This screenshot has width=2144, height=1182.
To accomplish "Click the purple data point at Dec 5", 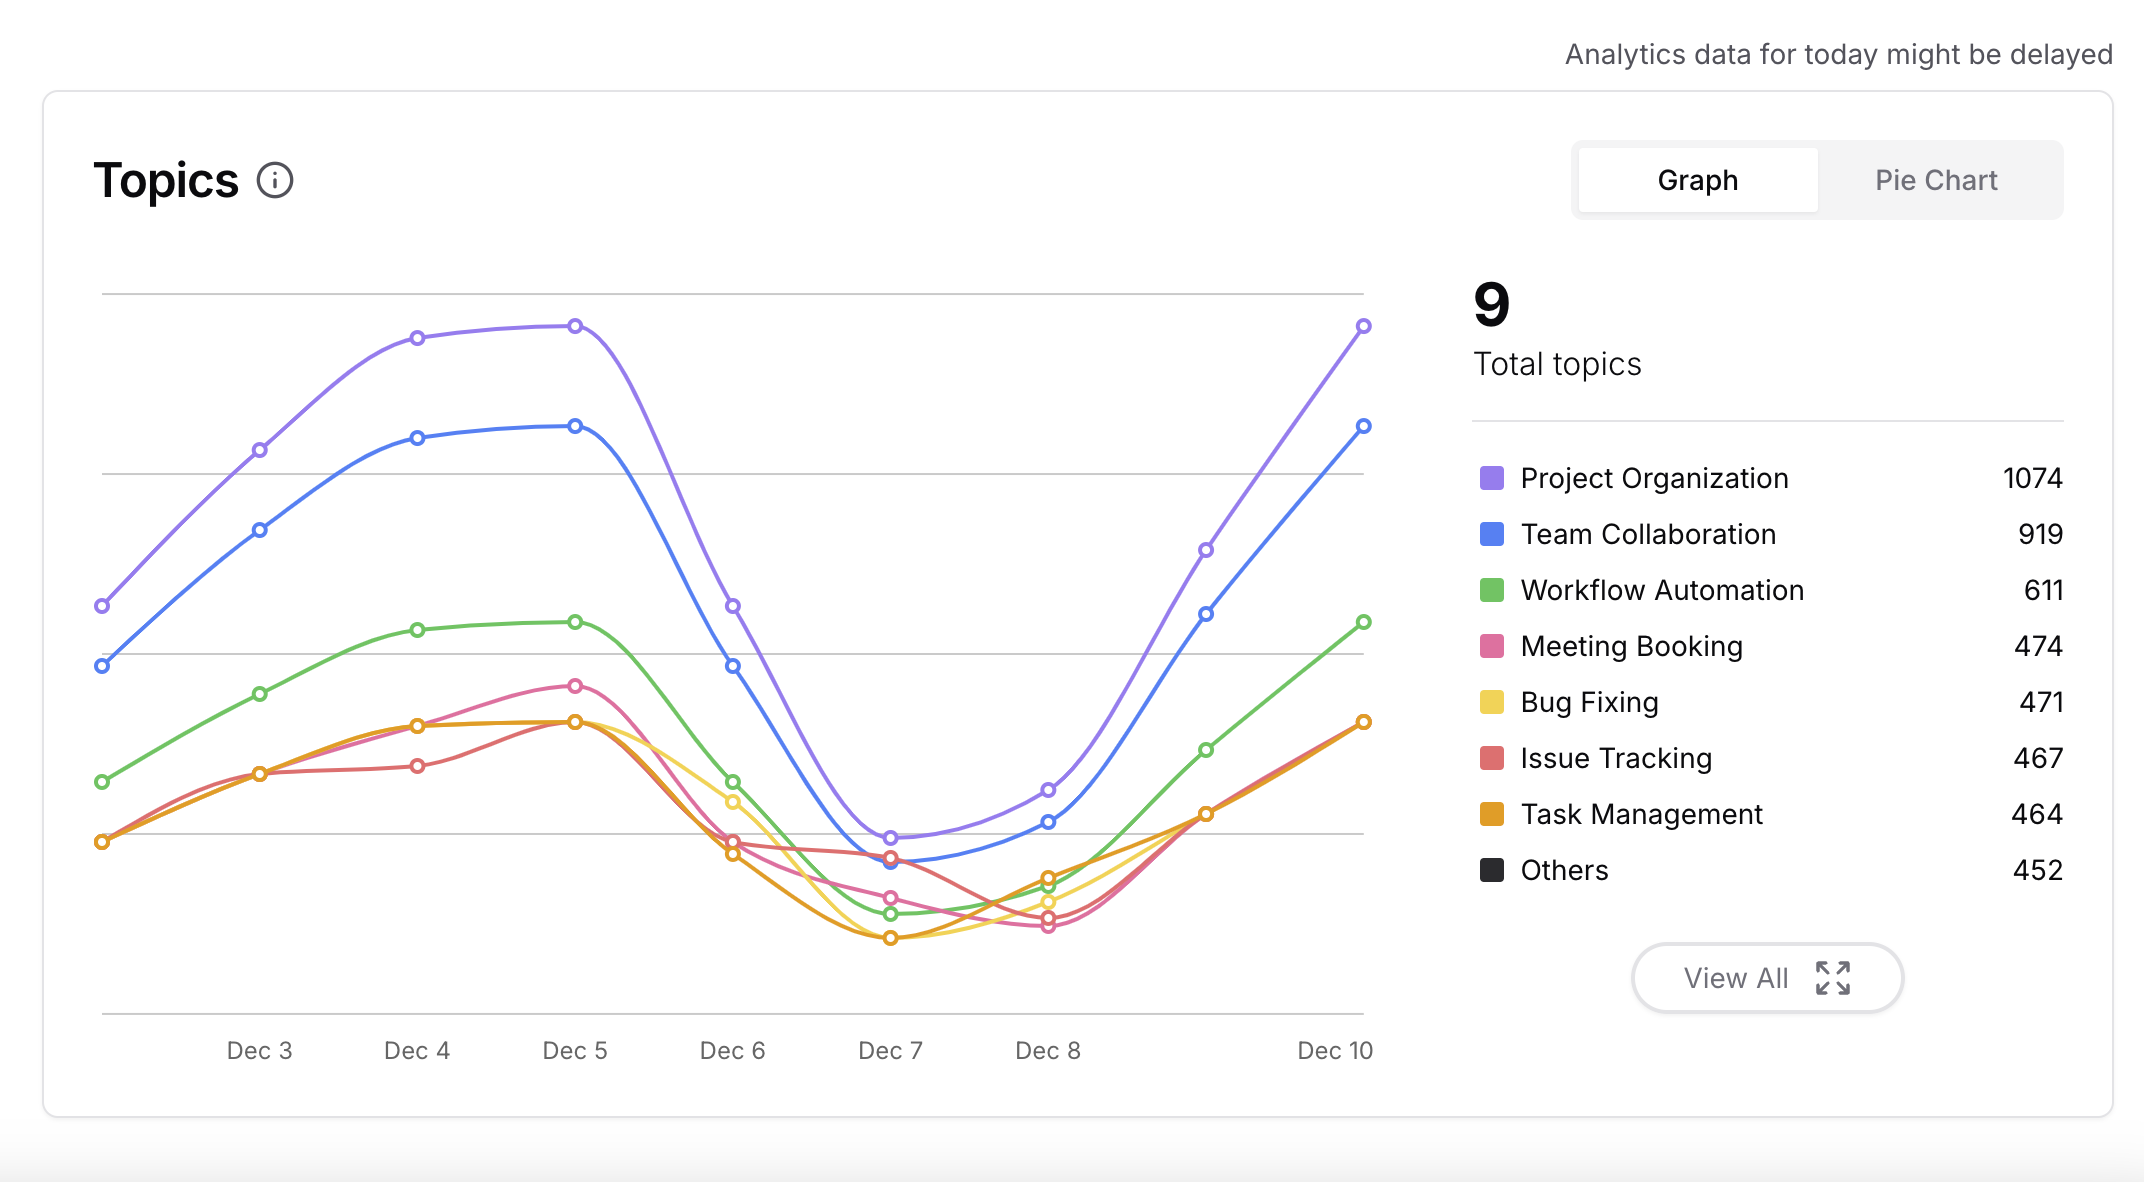I will point(575,326).
